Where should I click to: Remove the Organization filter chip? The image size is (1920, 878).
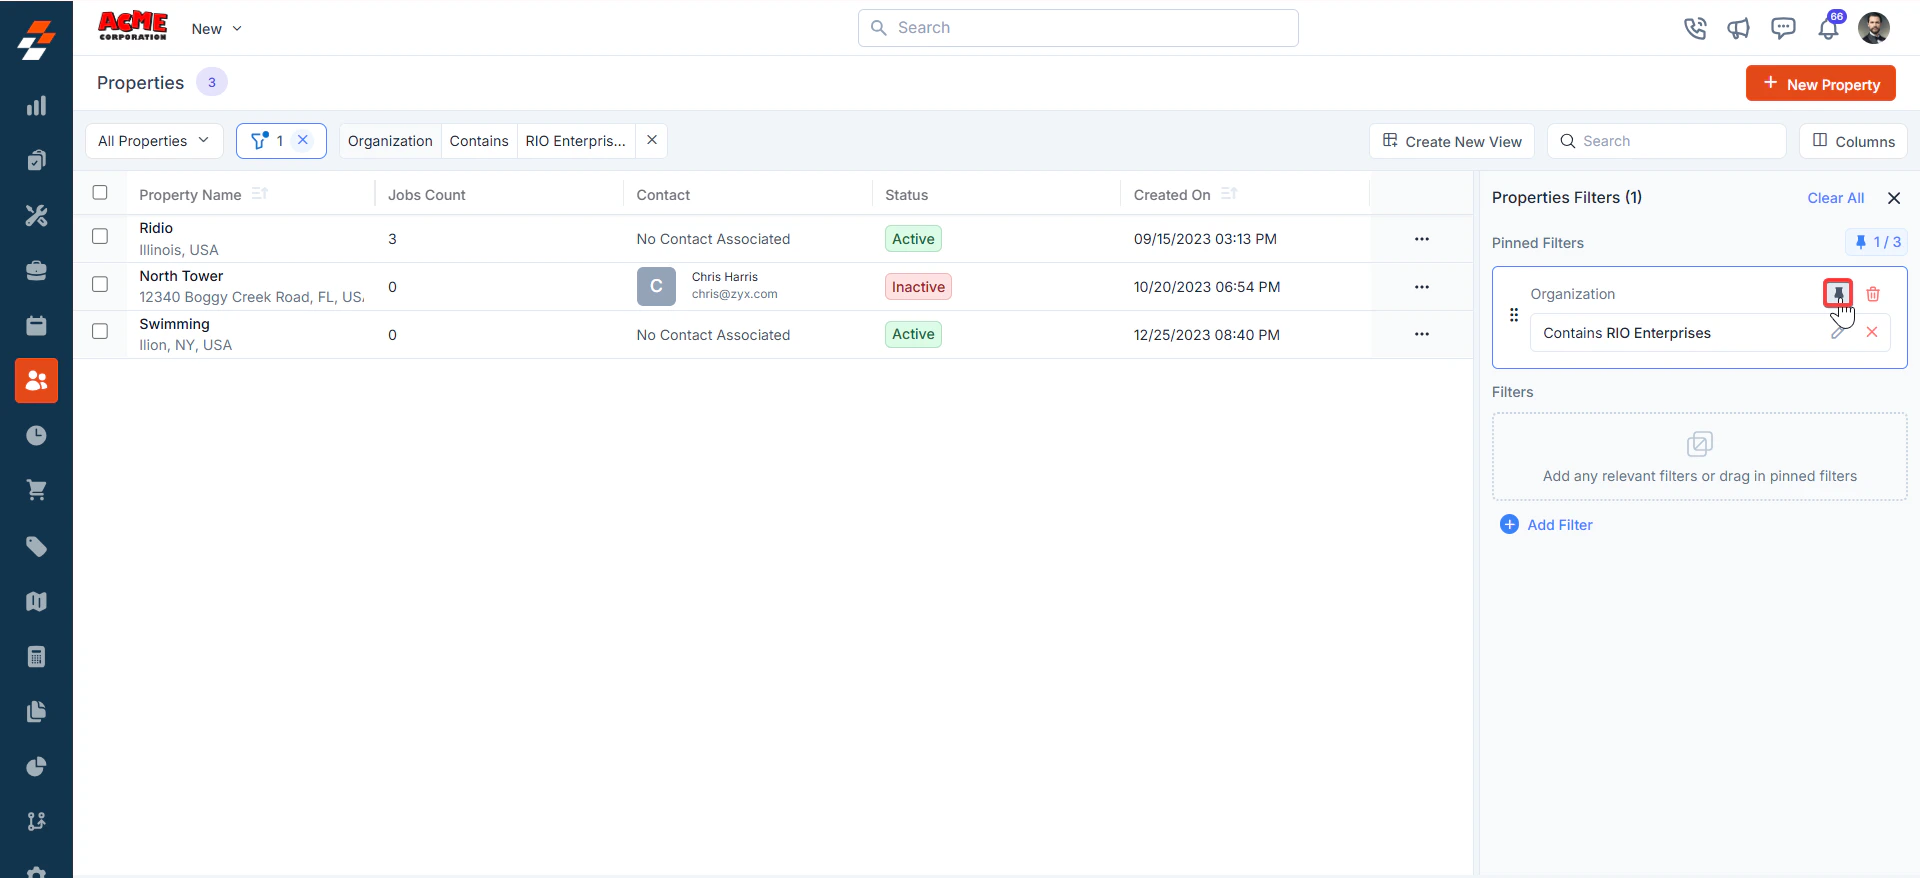pyautogui.click(x=652, y=140)
